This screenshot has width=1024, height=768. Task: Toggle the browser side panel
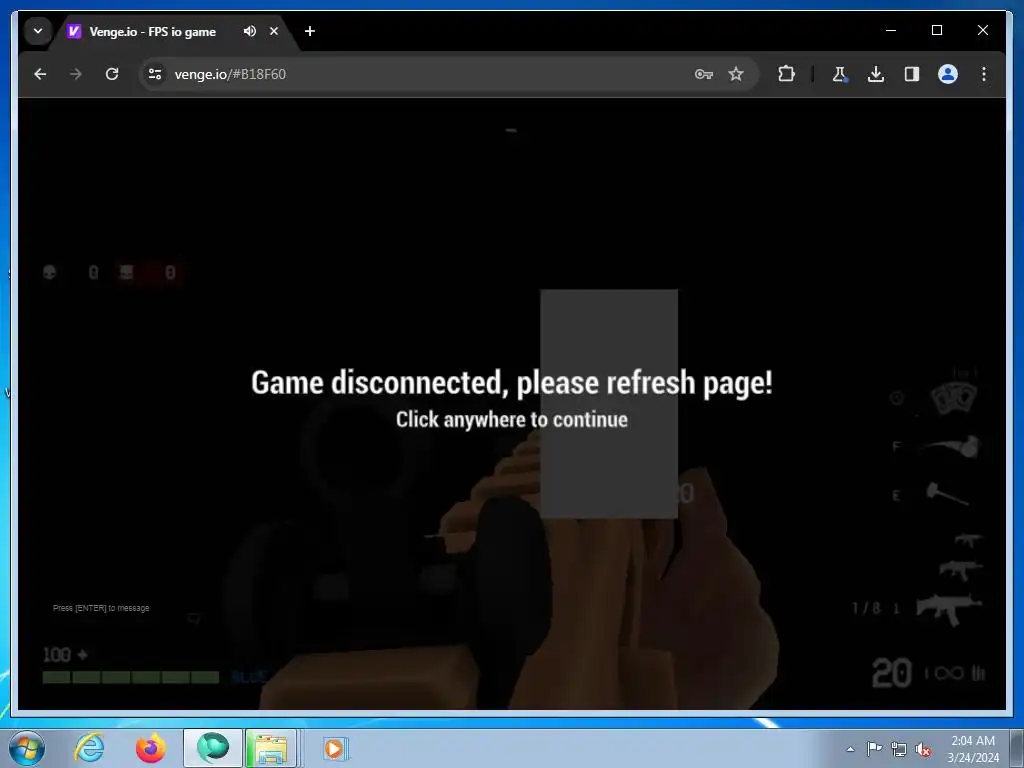(912, 74)
